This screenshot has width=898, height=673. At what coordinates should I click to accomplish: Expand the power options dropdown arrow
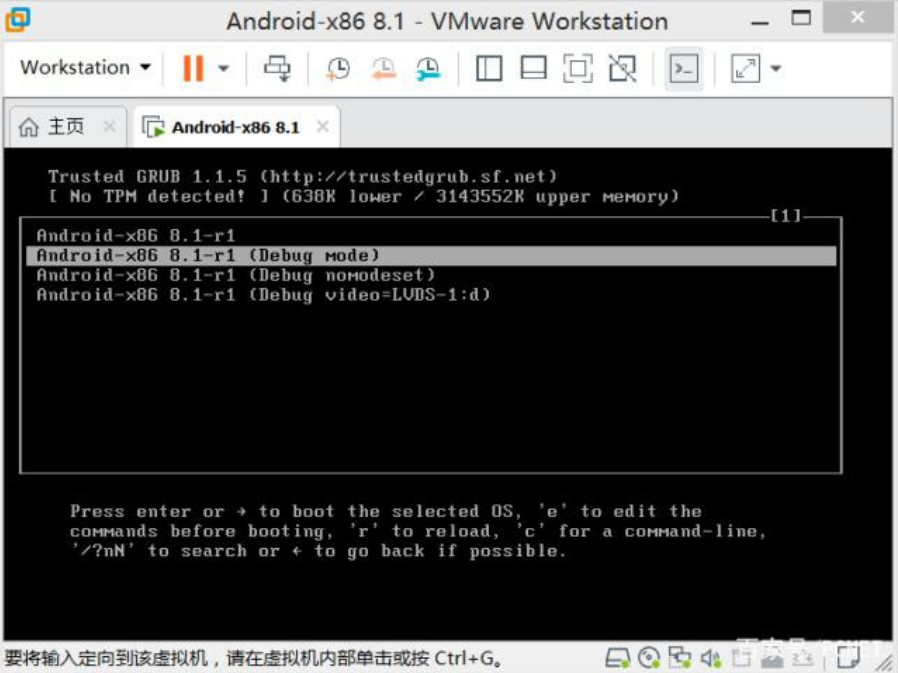point(224,69)
